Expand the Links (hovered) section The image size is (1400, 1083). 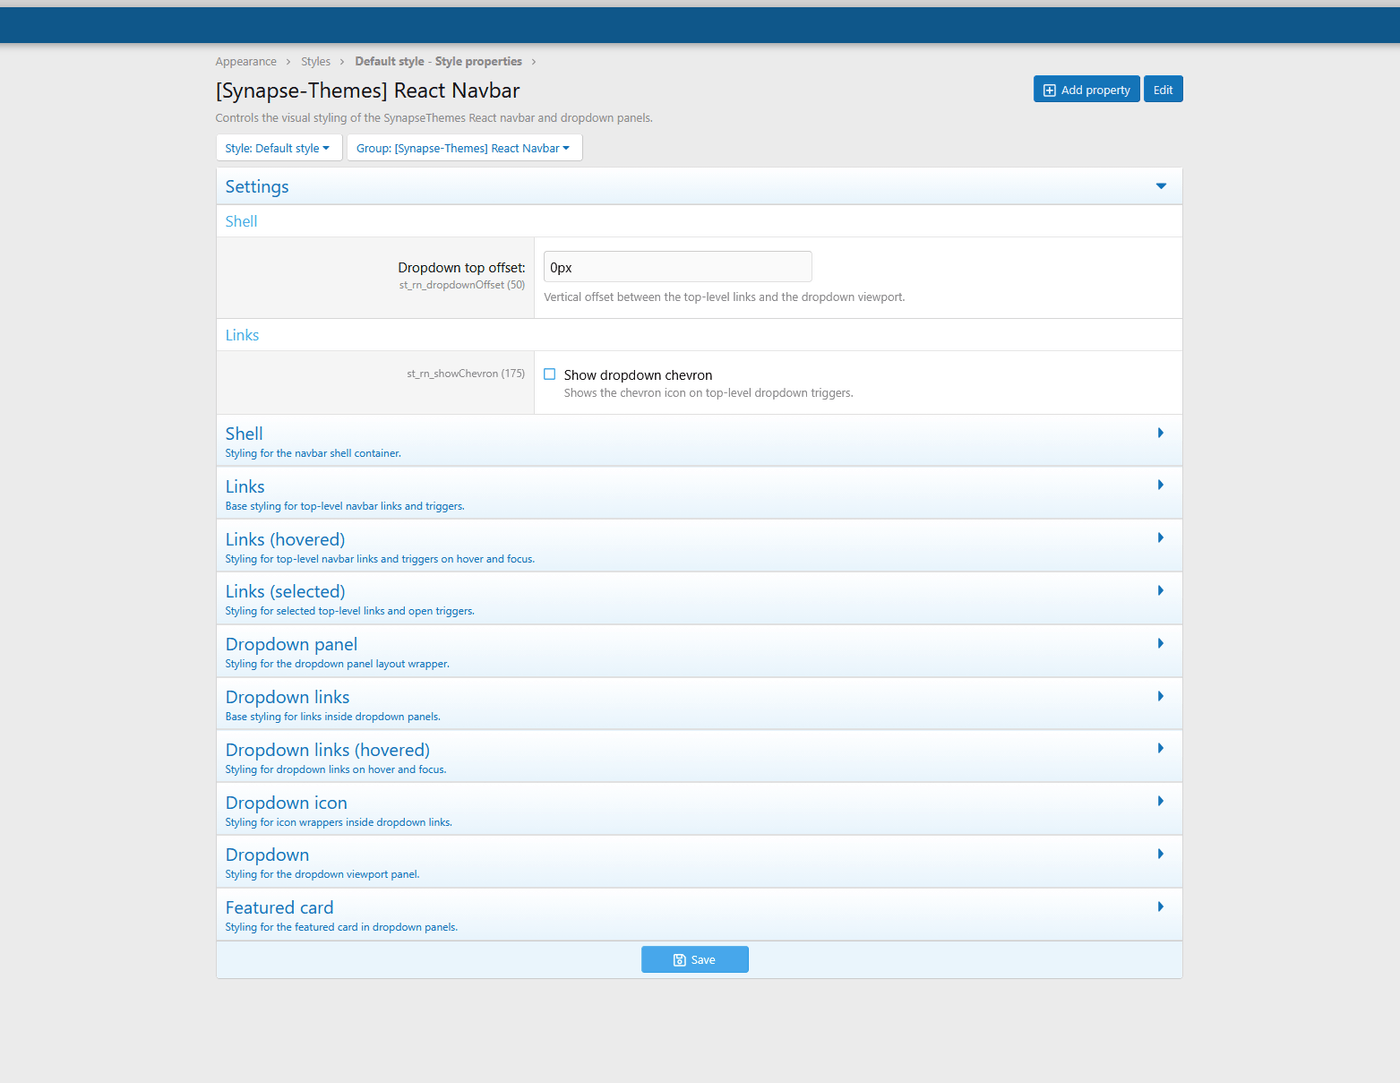click(x=1160, y=538)
